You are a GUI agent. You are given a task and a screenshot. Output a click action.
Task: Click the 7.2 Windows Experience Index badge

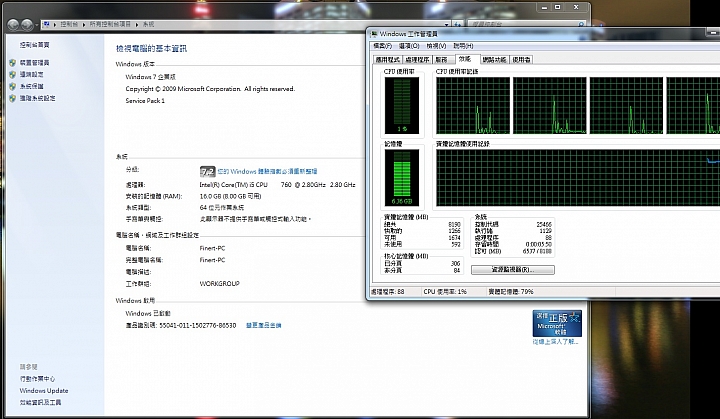point(208,171)
